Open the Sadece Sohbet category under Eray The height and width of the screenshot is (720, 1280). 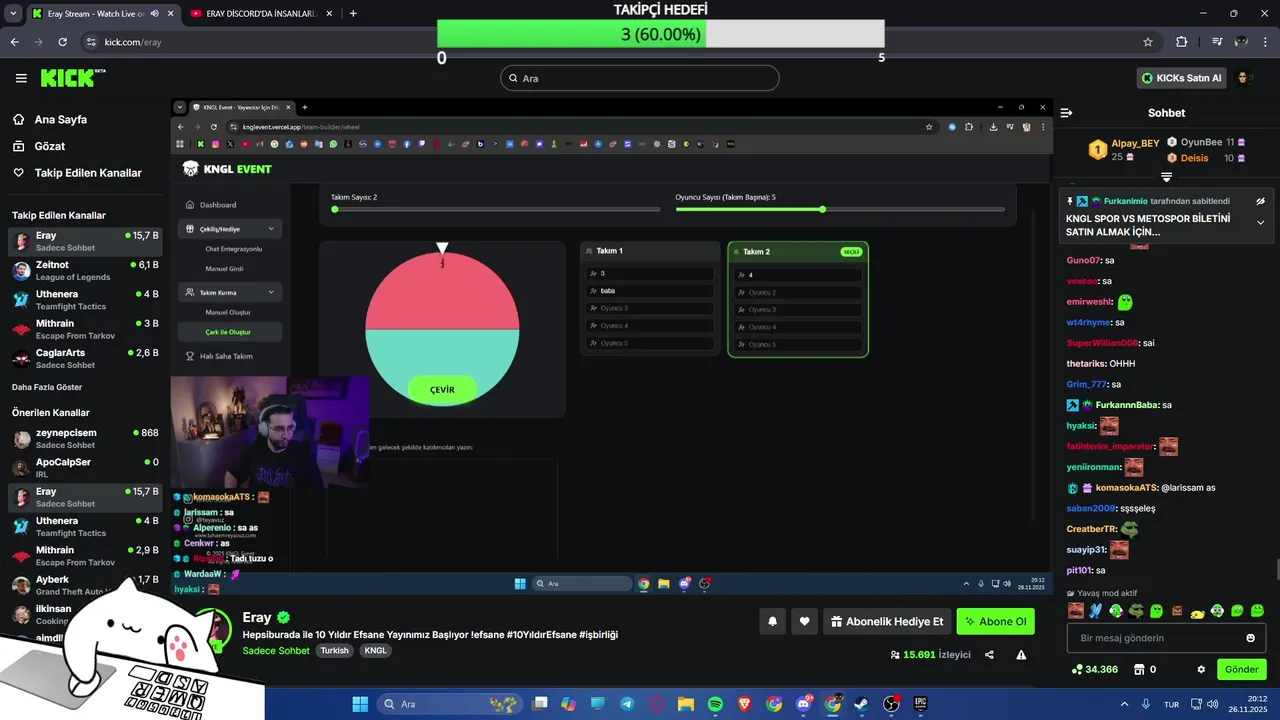(276, 650)
